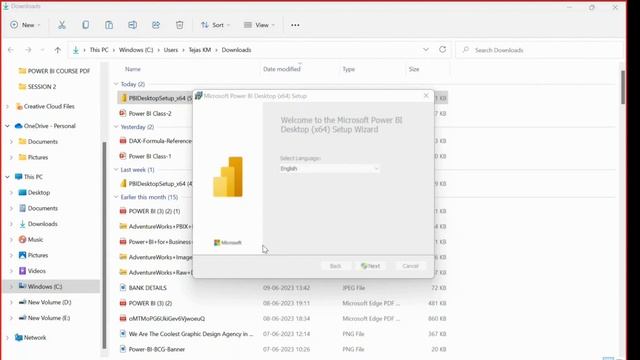This screenshot has height=360, width=640.
Task: Click PBIDesktopSetup_x64 file icon under Today
Action: tap(123, 98)
